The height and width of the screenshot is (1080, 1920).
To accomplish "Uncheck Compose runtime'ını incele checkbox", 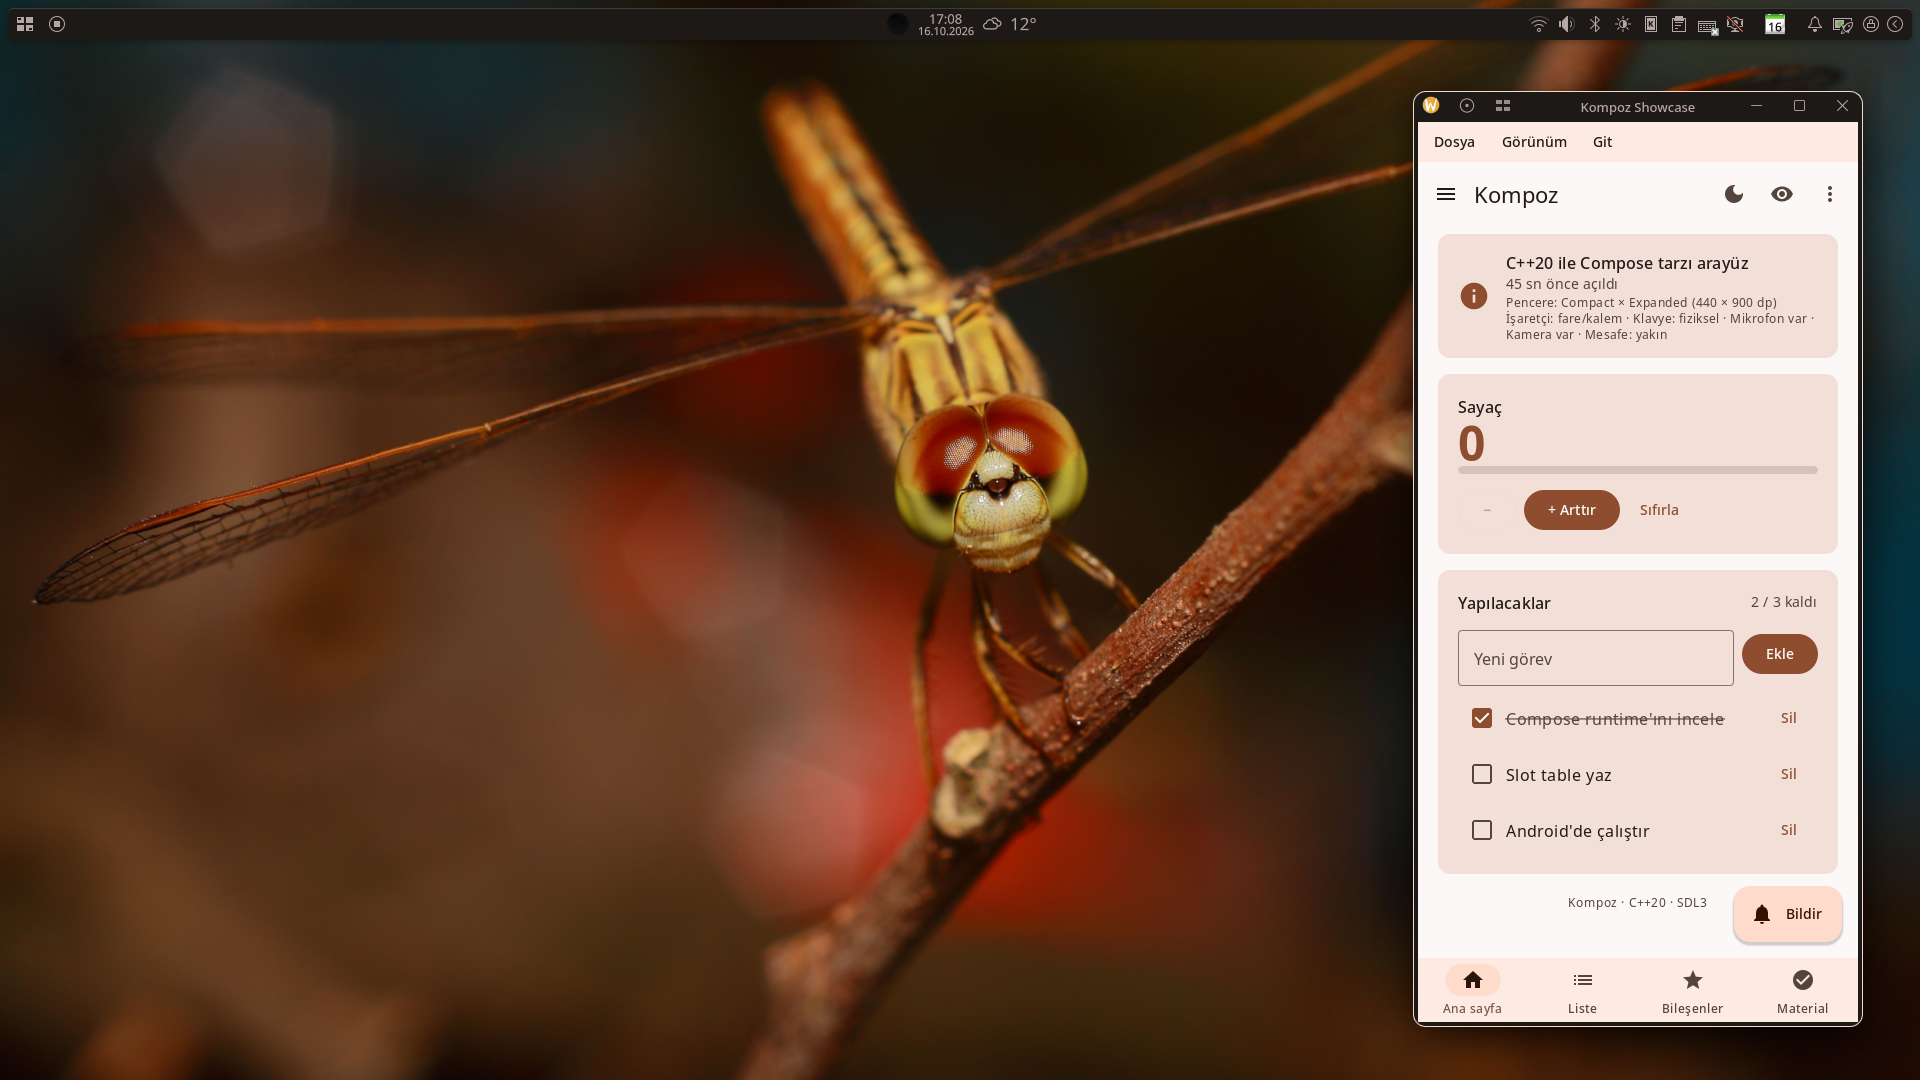I will pyautogui.click(x=1482, y=718).
